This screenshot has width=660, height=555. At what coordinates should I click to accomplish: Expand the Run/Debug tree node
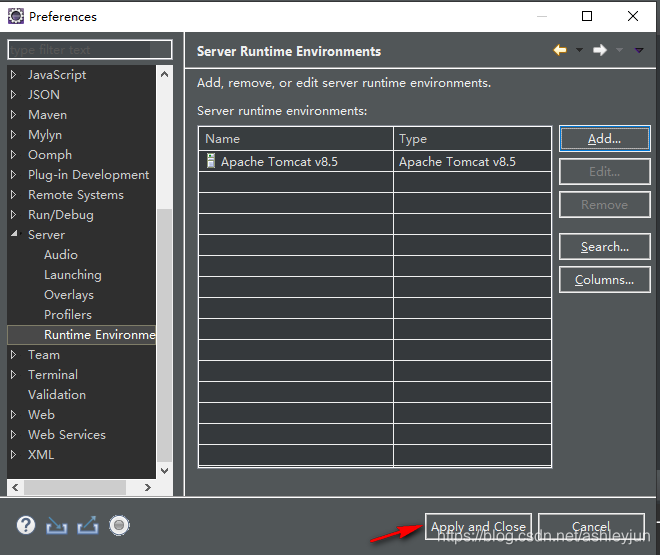13,214
